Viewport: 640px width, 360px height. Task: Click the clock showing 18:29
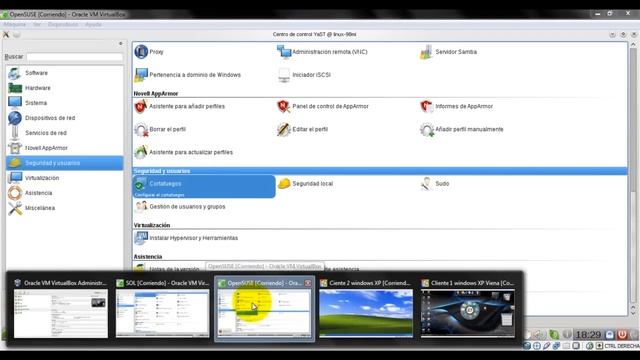[x=588, y=335]
